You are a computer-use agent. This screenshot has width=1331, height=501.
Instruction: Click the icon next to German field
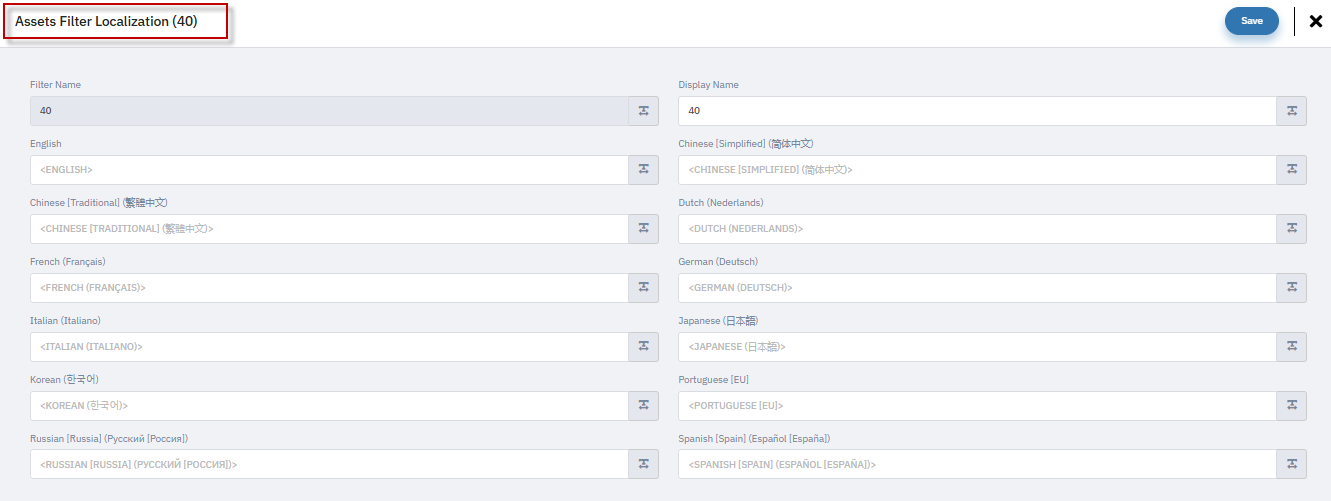click(1291, 288)
